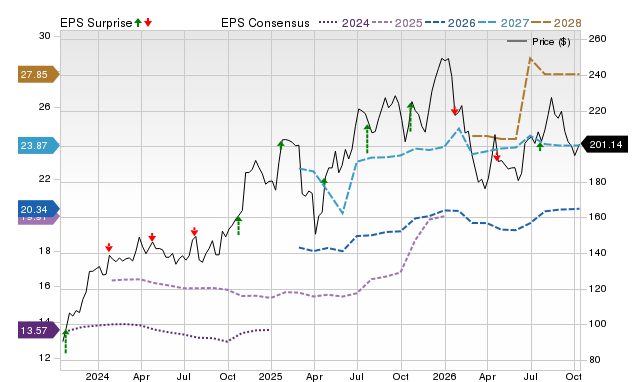Screen dimensions: 640x382
Task: Click the Jul label following 2025
Action: (x=357, y=376)
